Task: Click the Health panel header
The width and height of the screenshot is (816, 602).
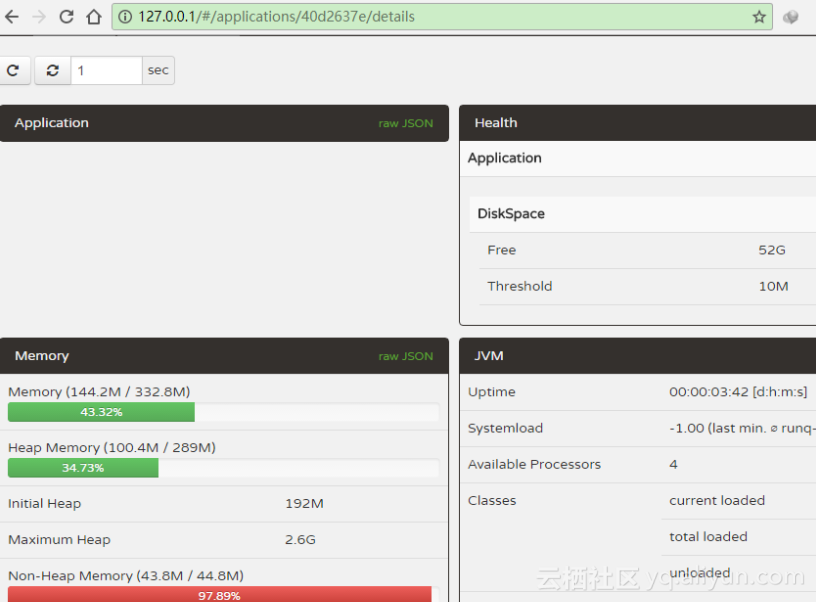Action: 638,123
